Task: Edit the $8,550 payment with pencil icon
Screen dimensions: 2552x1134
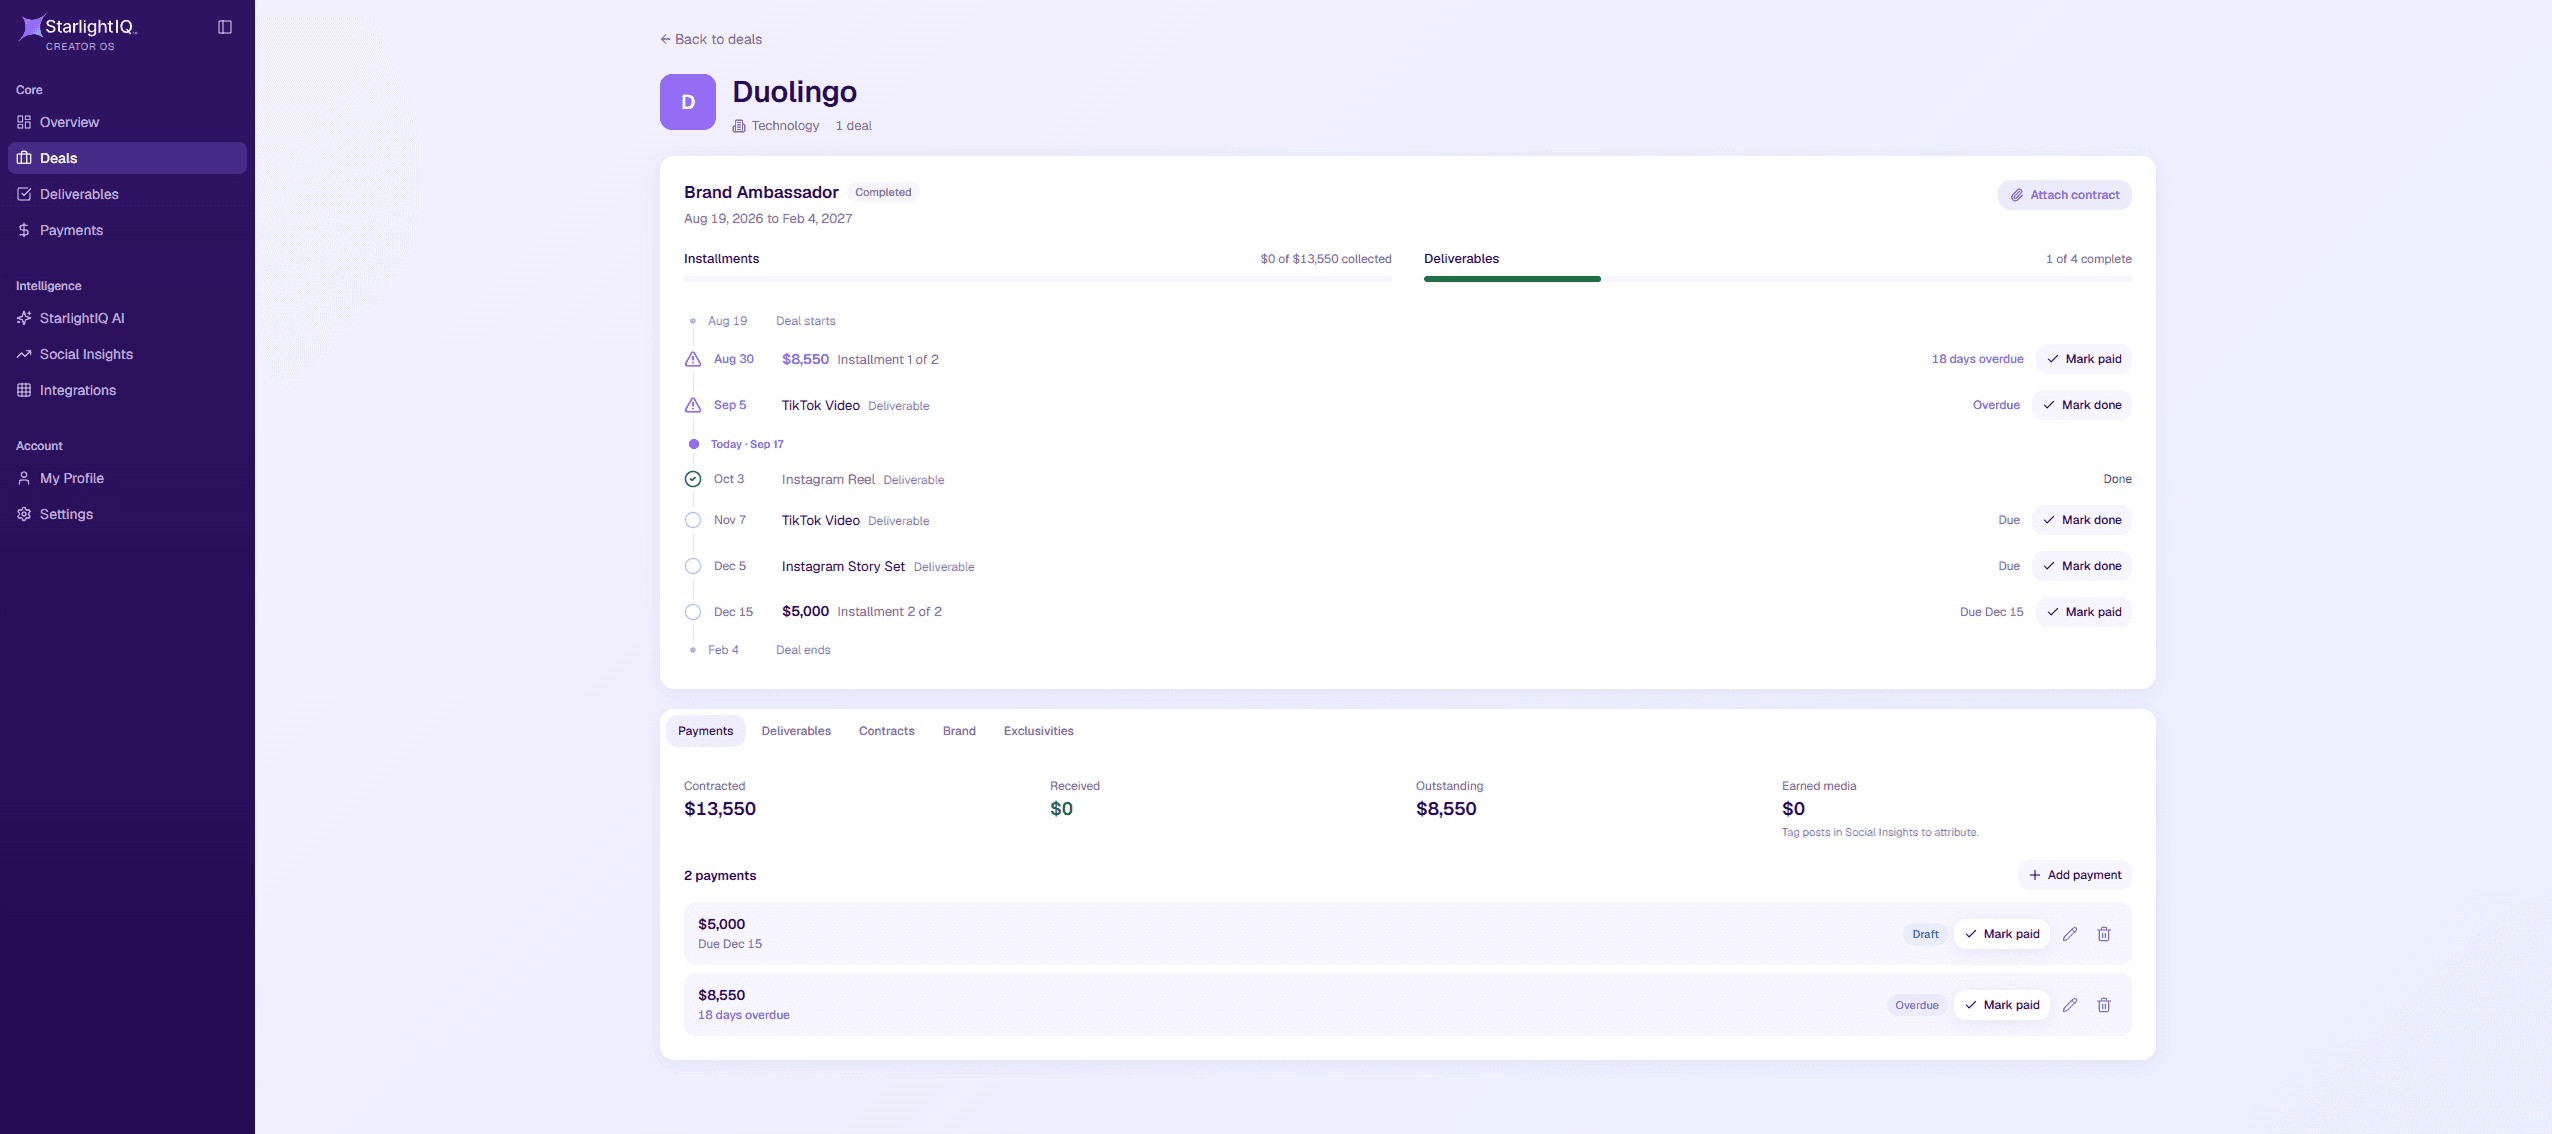Action: tap(2070, 1005)
